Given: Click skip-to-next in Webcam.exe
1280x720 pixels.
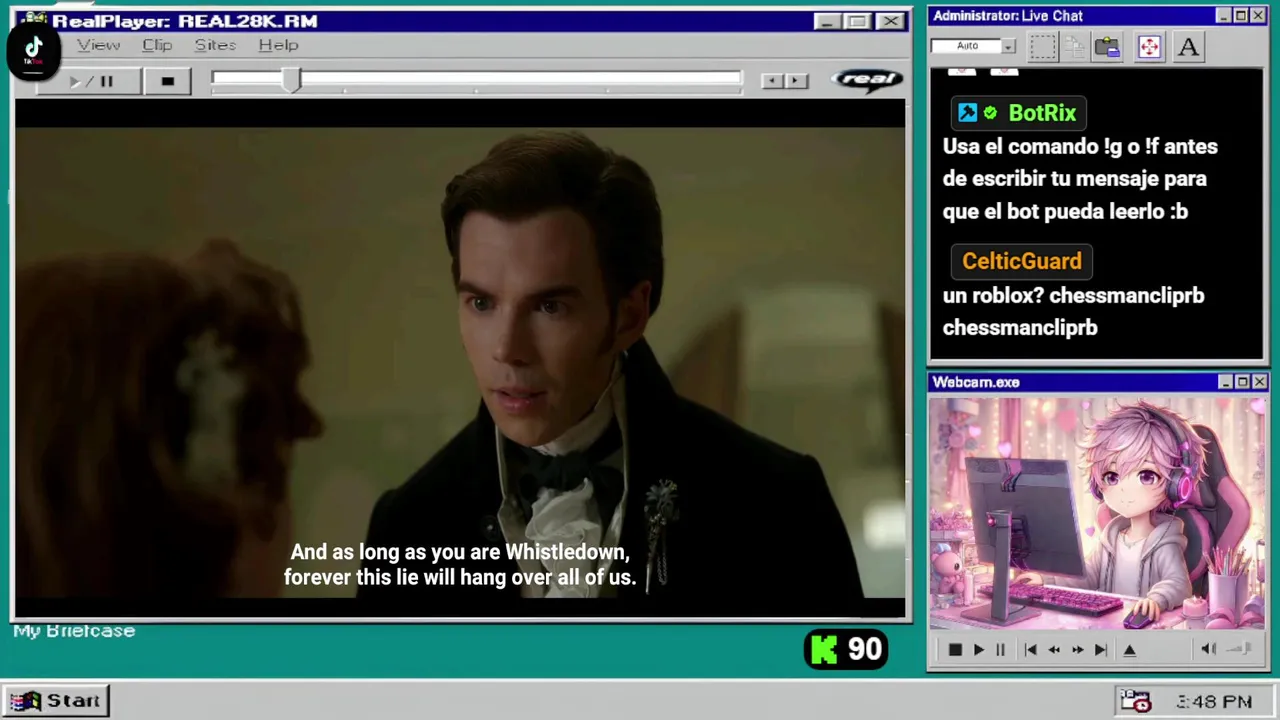Looking at the screenshot, I should click(1100, 650).
